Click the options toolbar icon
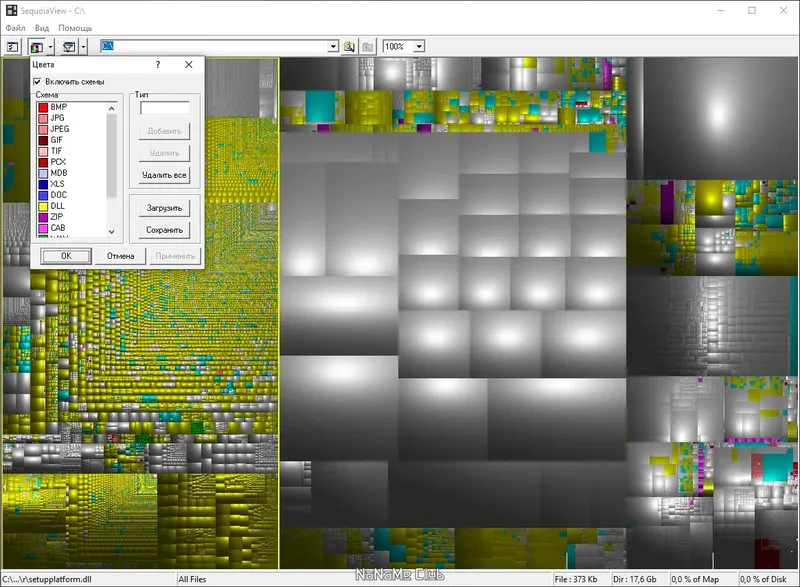800x587 pixels. coord(13,47)
